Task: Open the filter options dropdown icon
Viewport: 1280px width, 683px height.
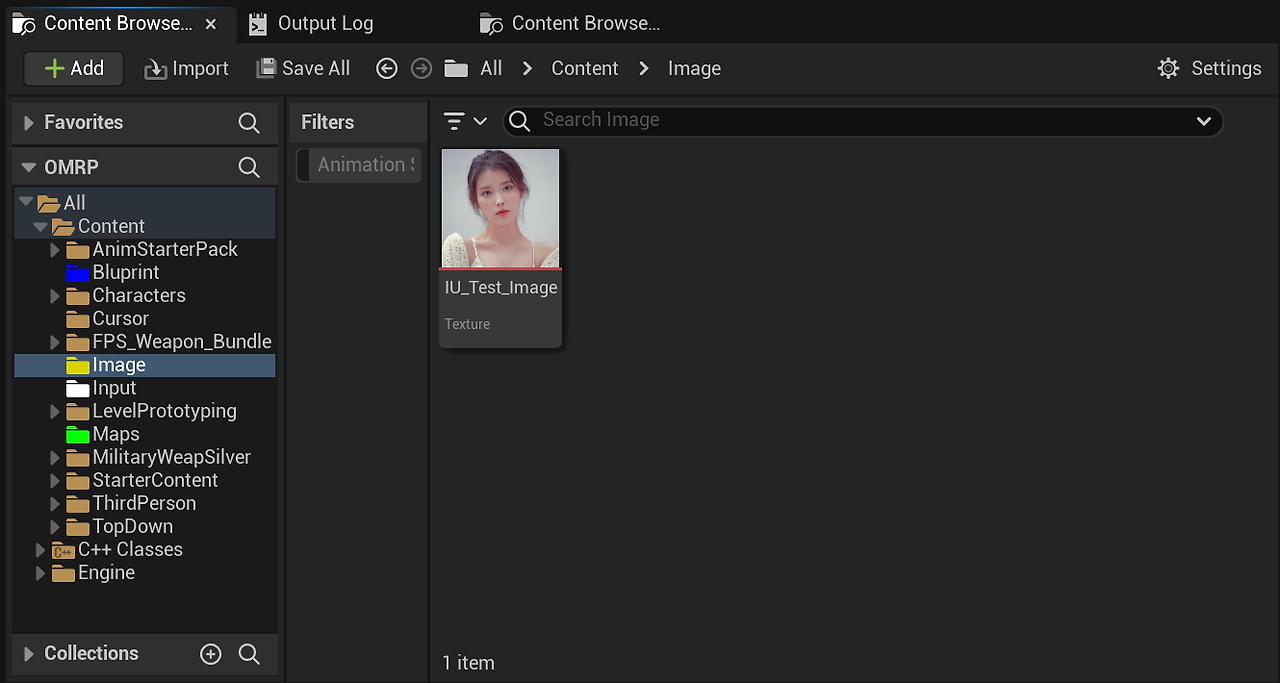Action: tap(465, 121)
